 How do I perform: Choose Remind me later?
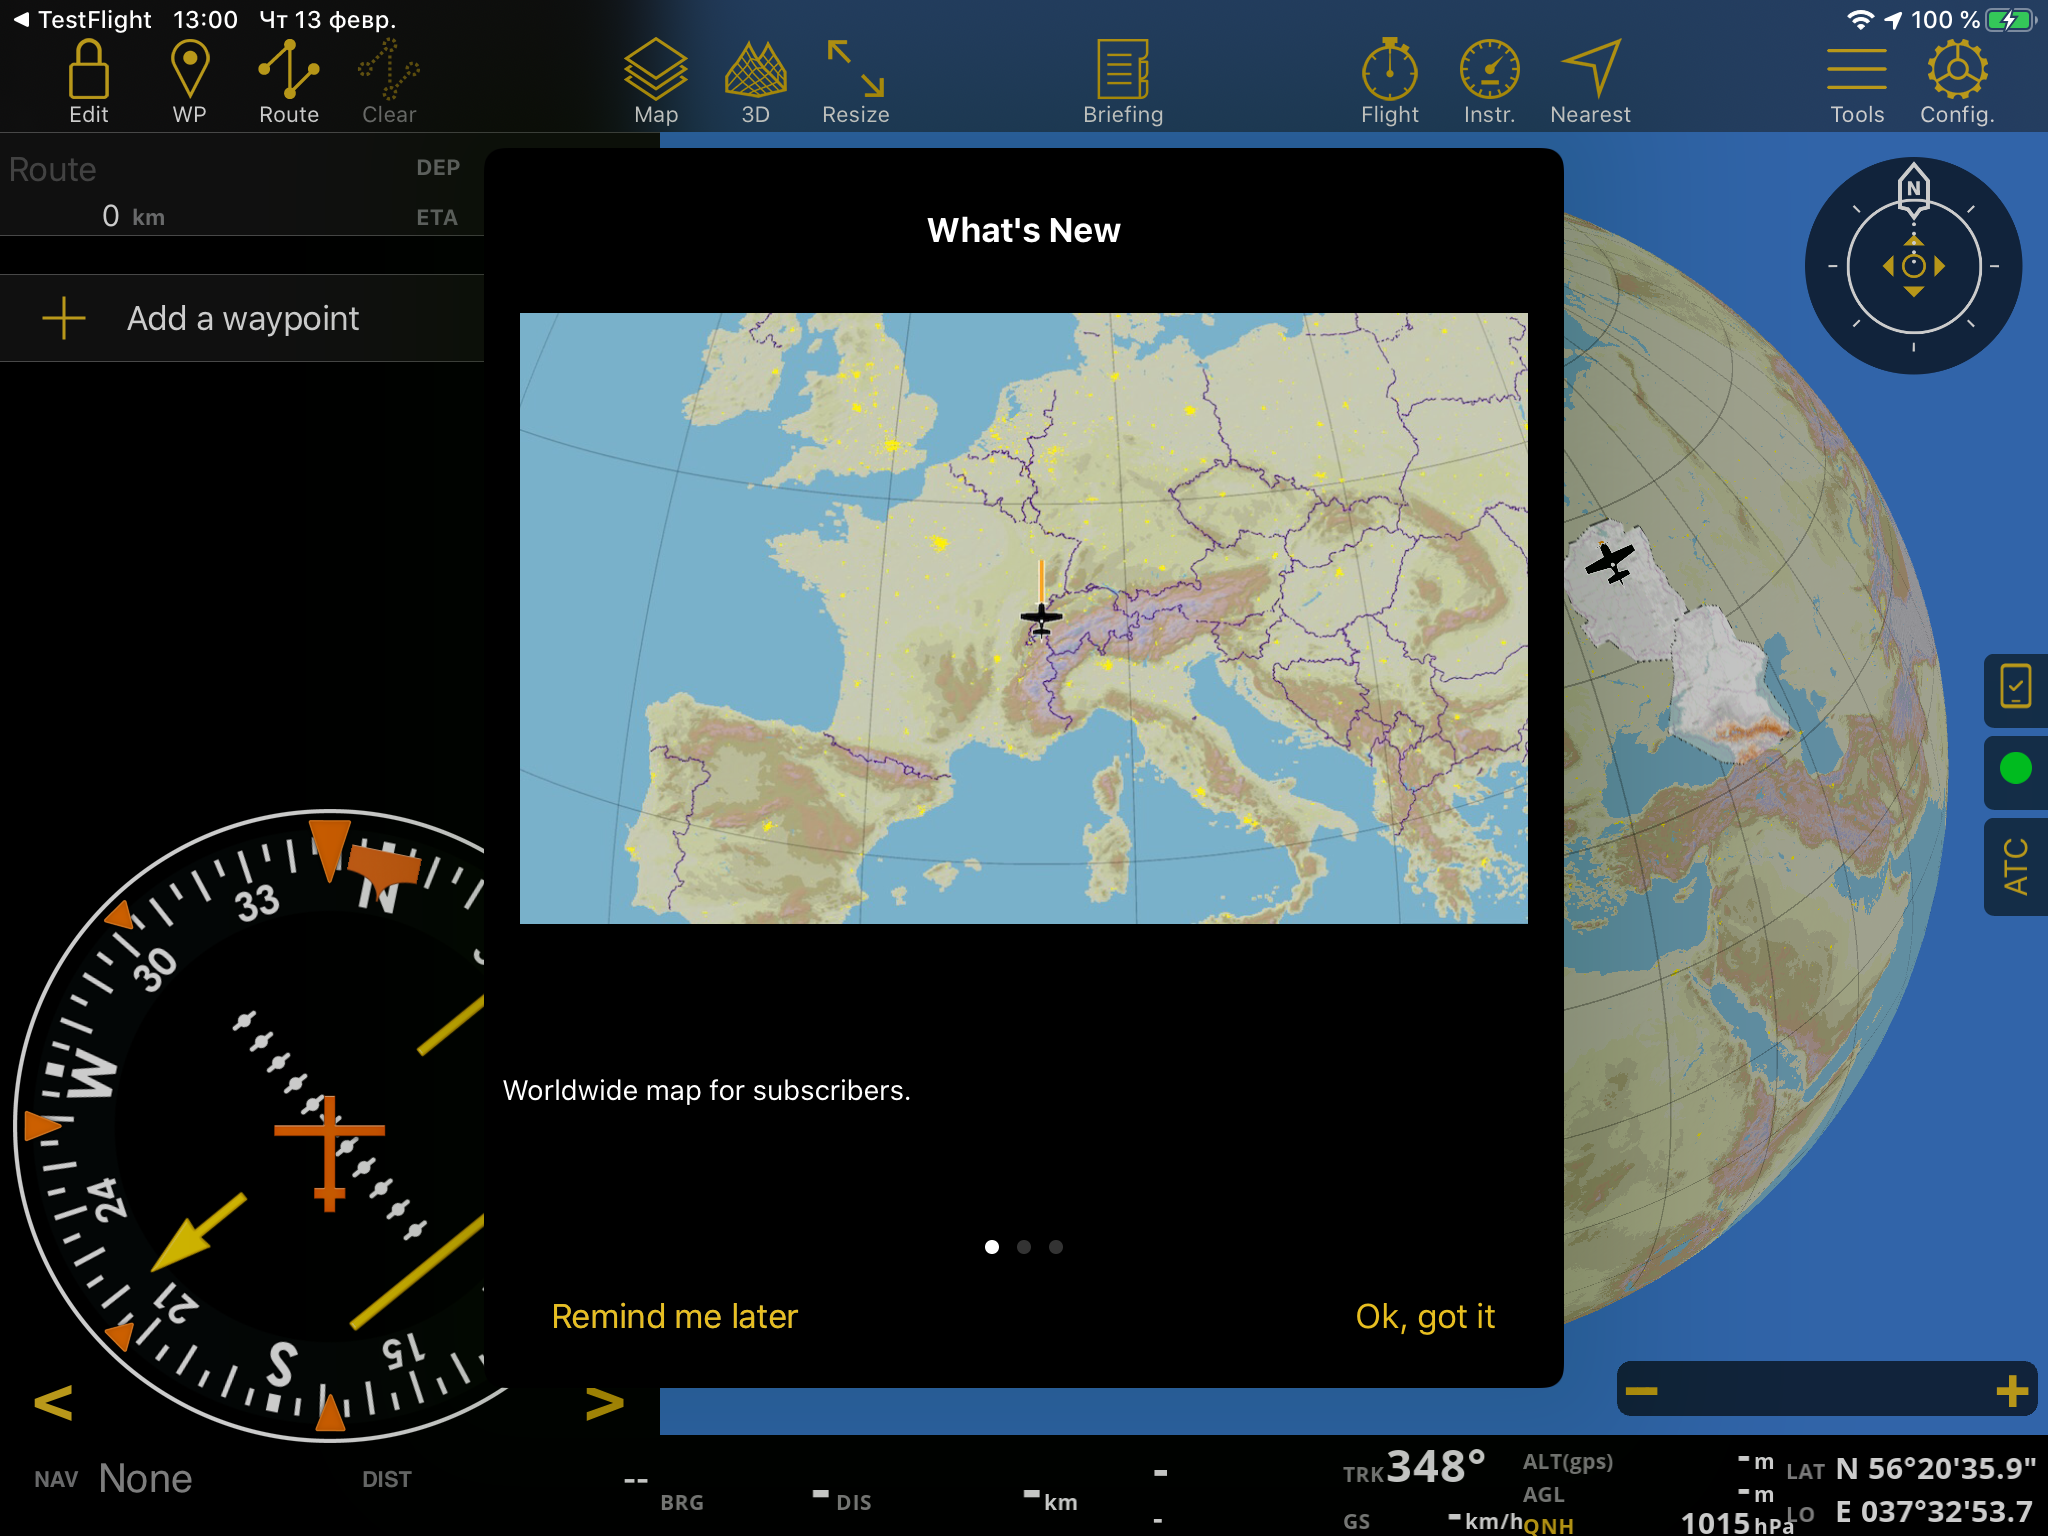pos(675,1316)
